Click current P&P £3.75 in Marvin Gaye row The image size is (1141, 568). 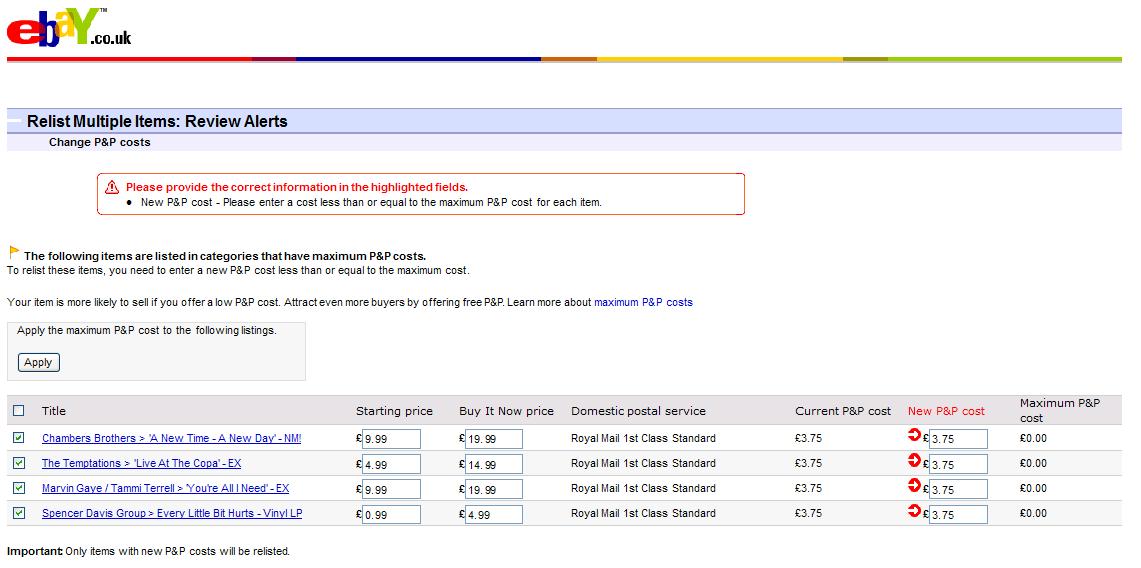point(808,488)
